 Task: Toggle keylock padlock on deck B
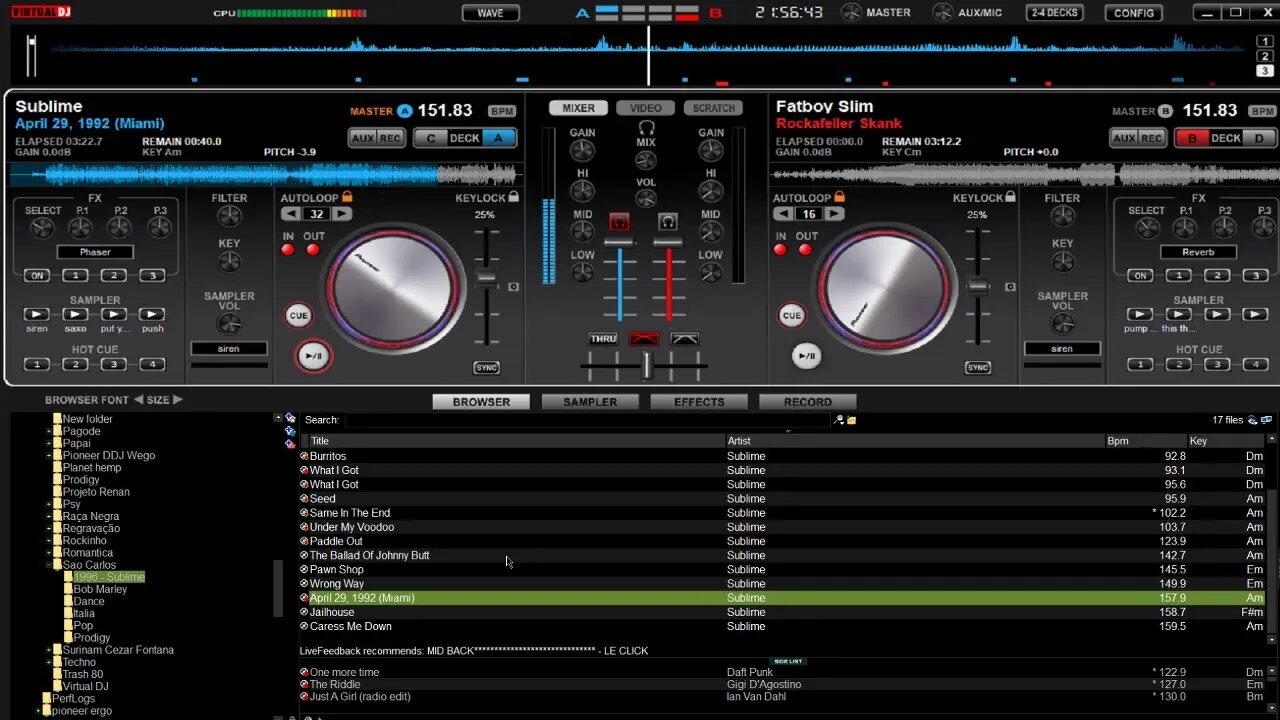coord(1010,198)
